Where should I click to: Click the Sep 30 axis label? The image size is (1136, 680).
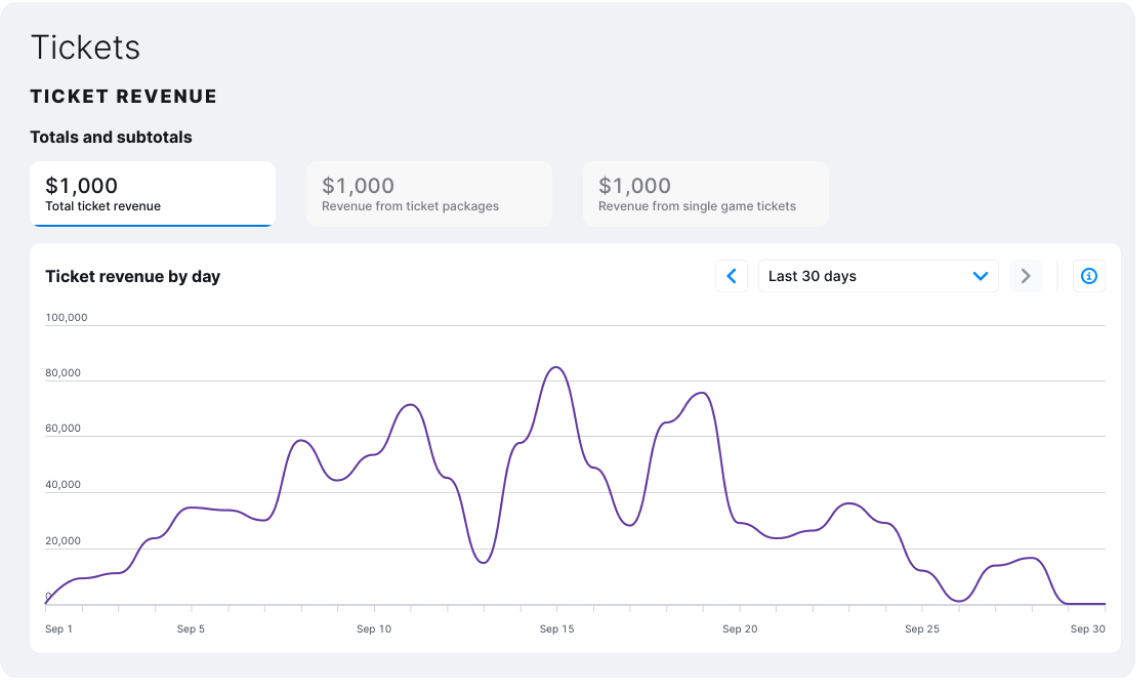pos(1087,629)
